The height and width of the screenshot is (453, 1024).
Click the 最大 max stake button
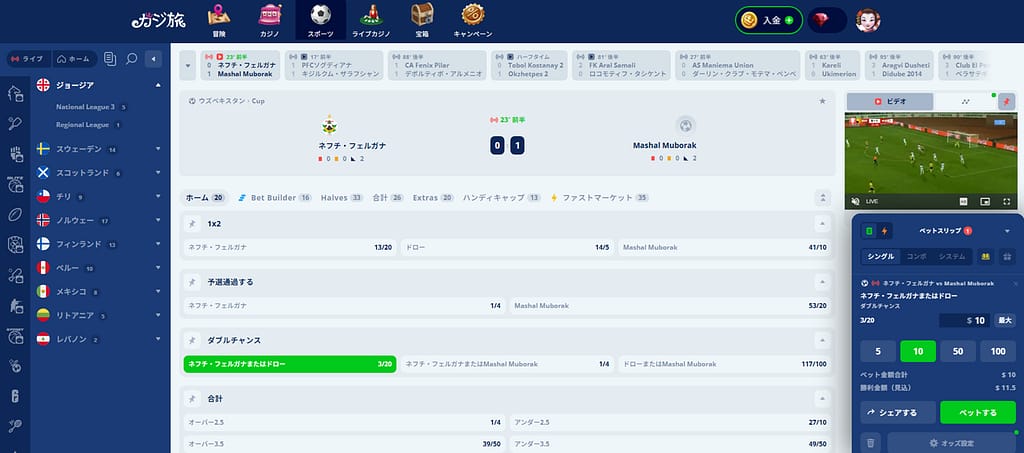(x=1004, y=320)
